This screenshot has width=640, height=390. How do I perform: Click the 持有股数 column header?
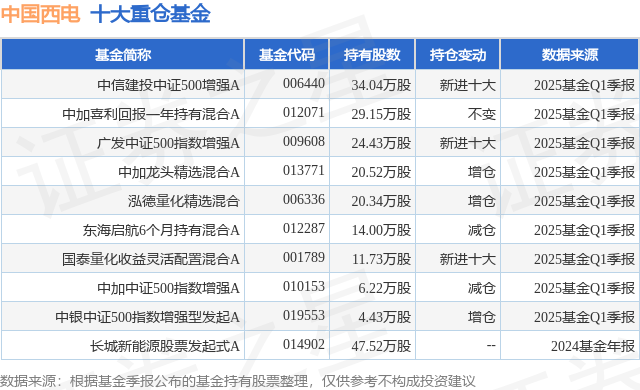[372, 55]
